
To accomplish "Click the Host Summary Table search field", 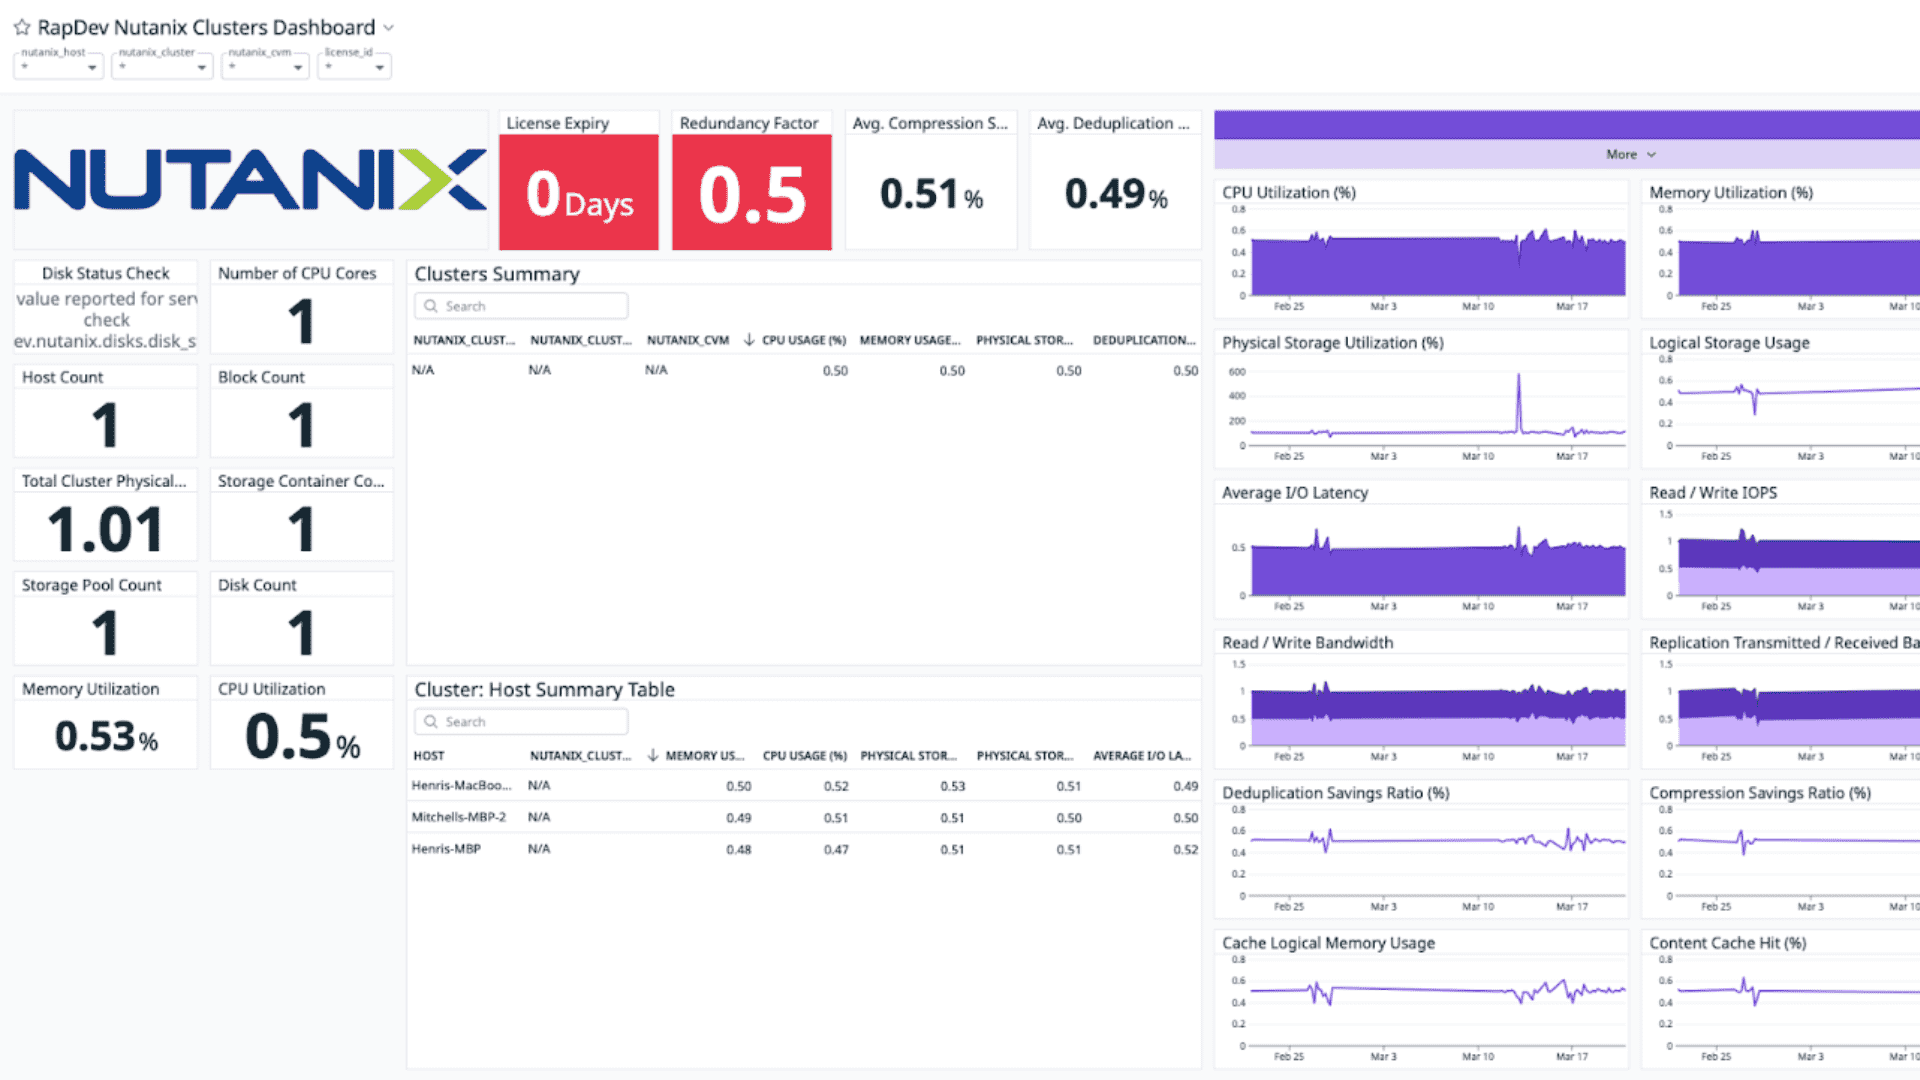I will [x=521, y=722].
